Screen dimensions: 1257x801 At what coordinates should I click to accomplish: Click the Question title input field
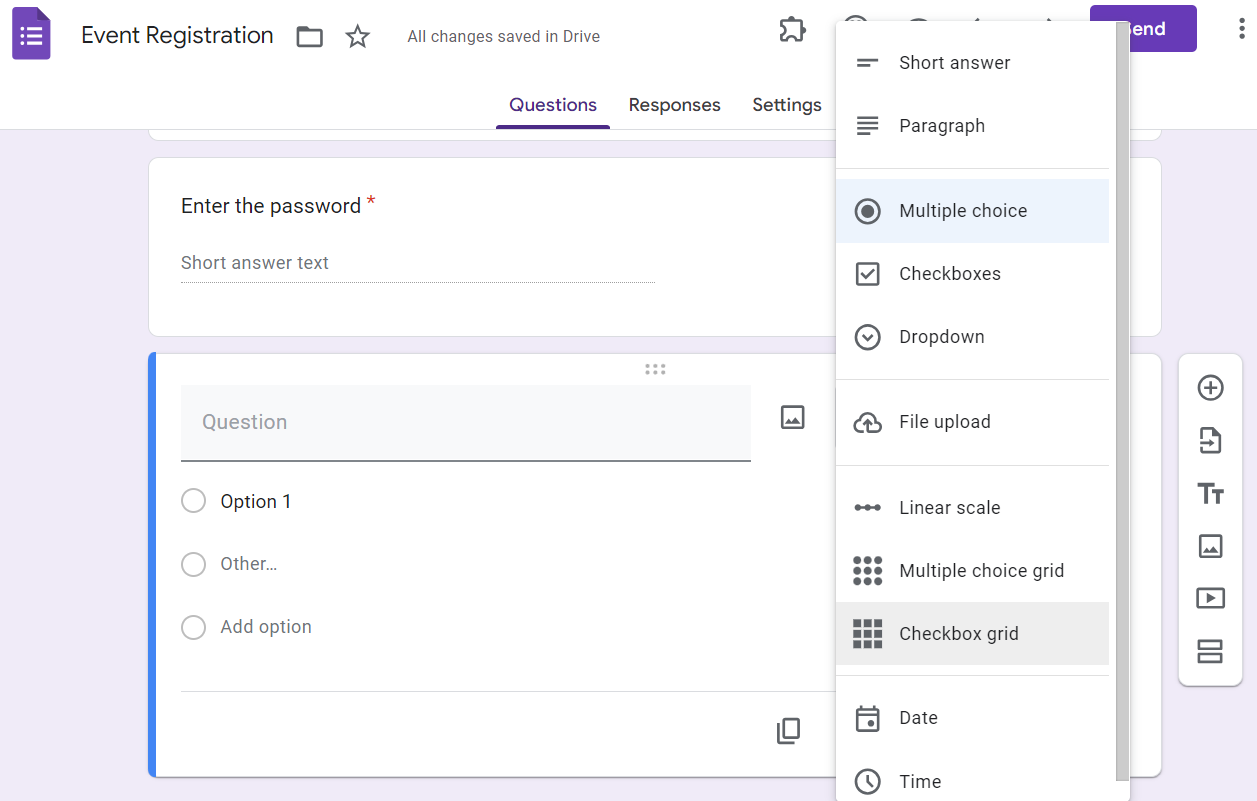pos(466,423)
